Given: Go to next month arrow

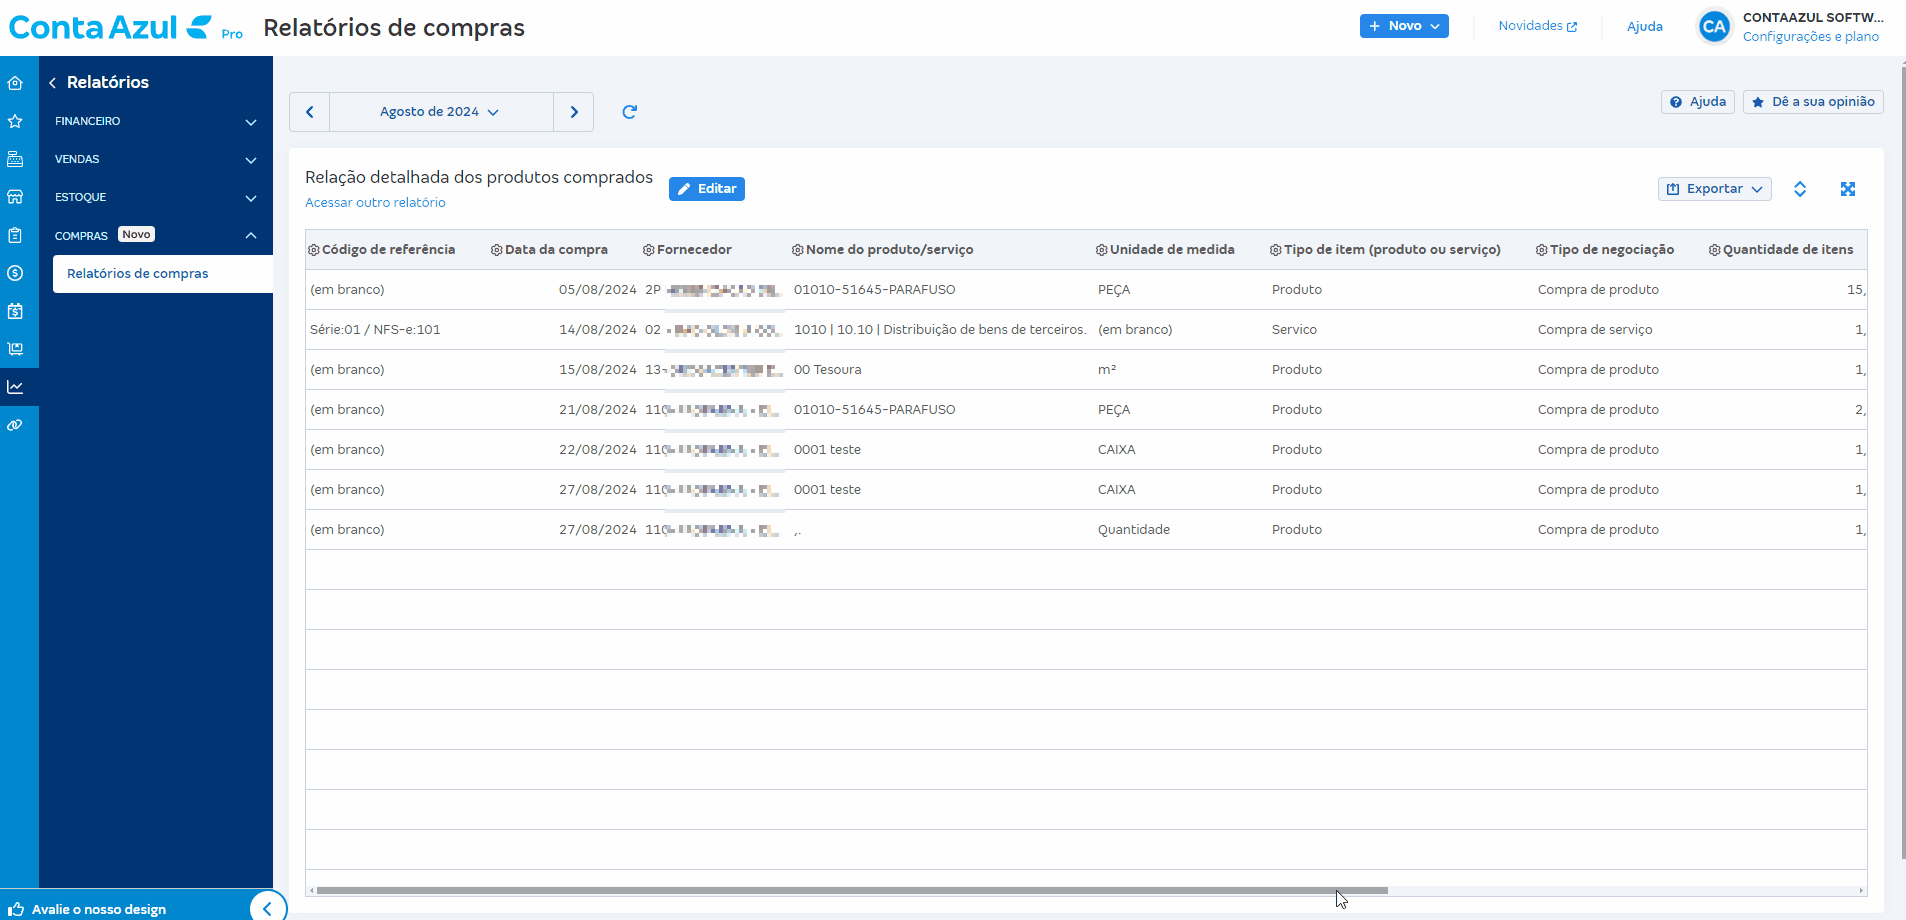Looking at the screenshot, I should [573, 112].
